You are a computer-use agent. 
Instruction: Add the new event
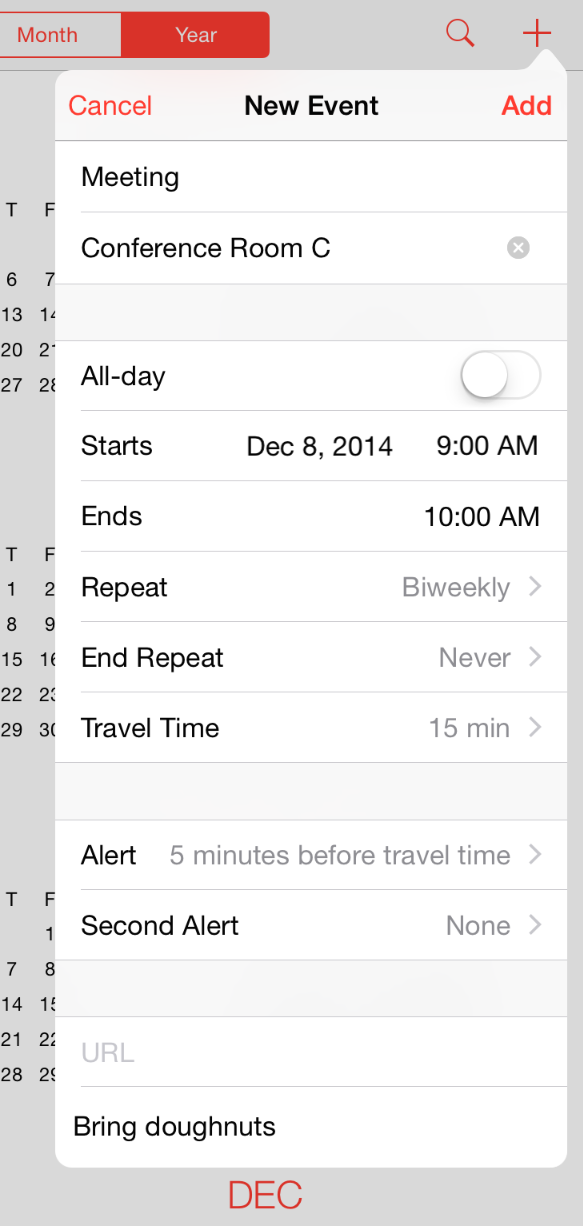(526, 106)
